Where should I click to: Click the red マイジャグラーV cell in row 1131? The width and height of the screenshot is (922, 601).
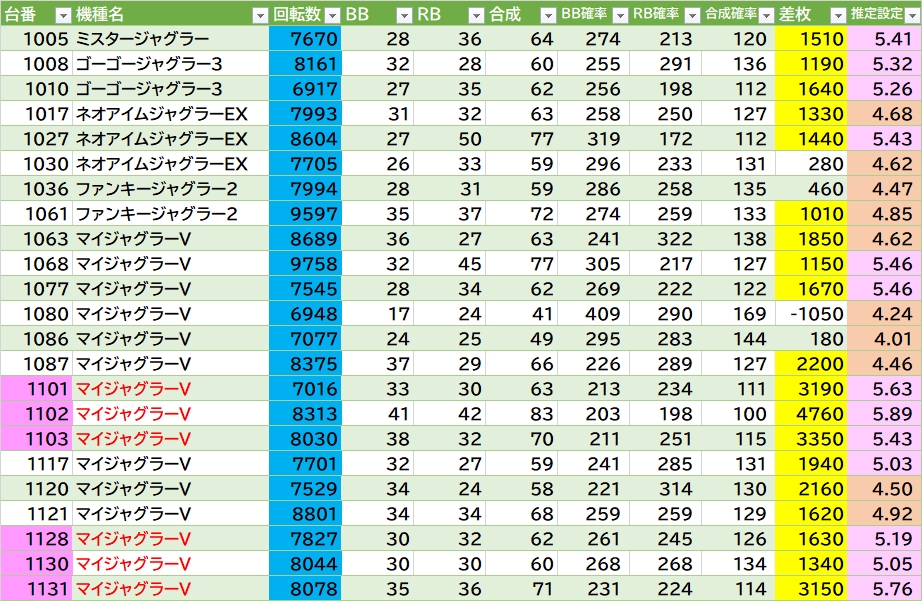point(170,589)
